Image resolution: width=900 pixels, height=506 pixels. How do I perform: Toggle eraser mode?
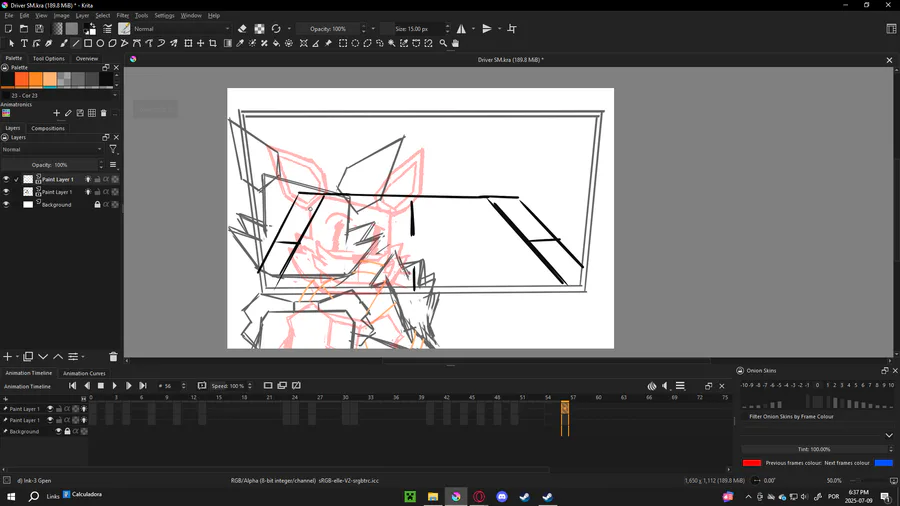click(242, 29)
